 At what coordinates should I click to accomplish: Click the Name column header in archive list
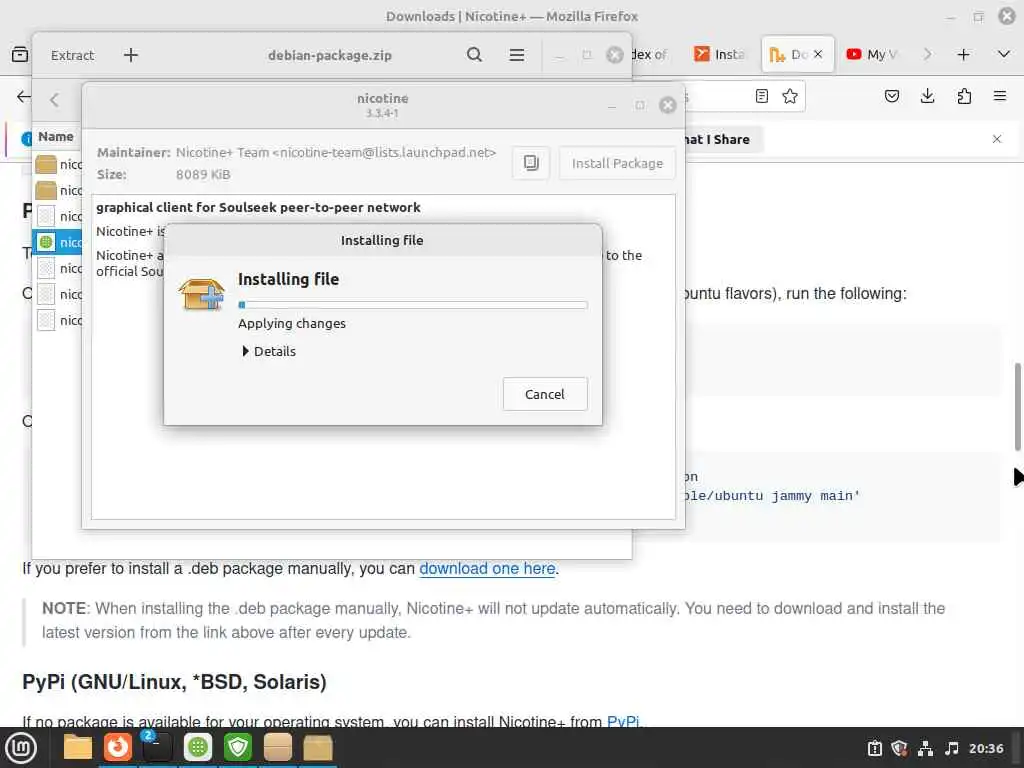click(x=56, y=136)
